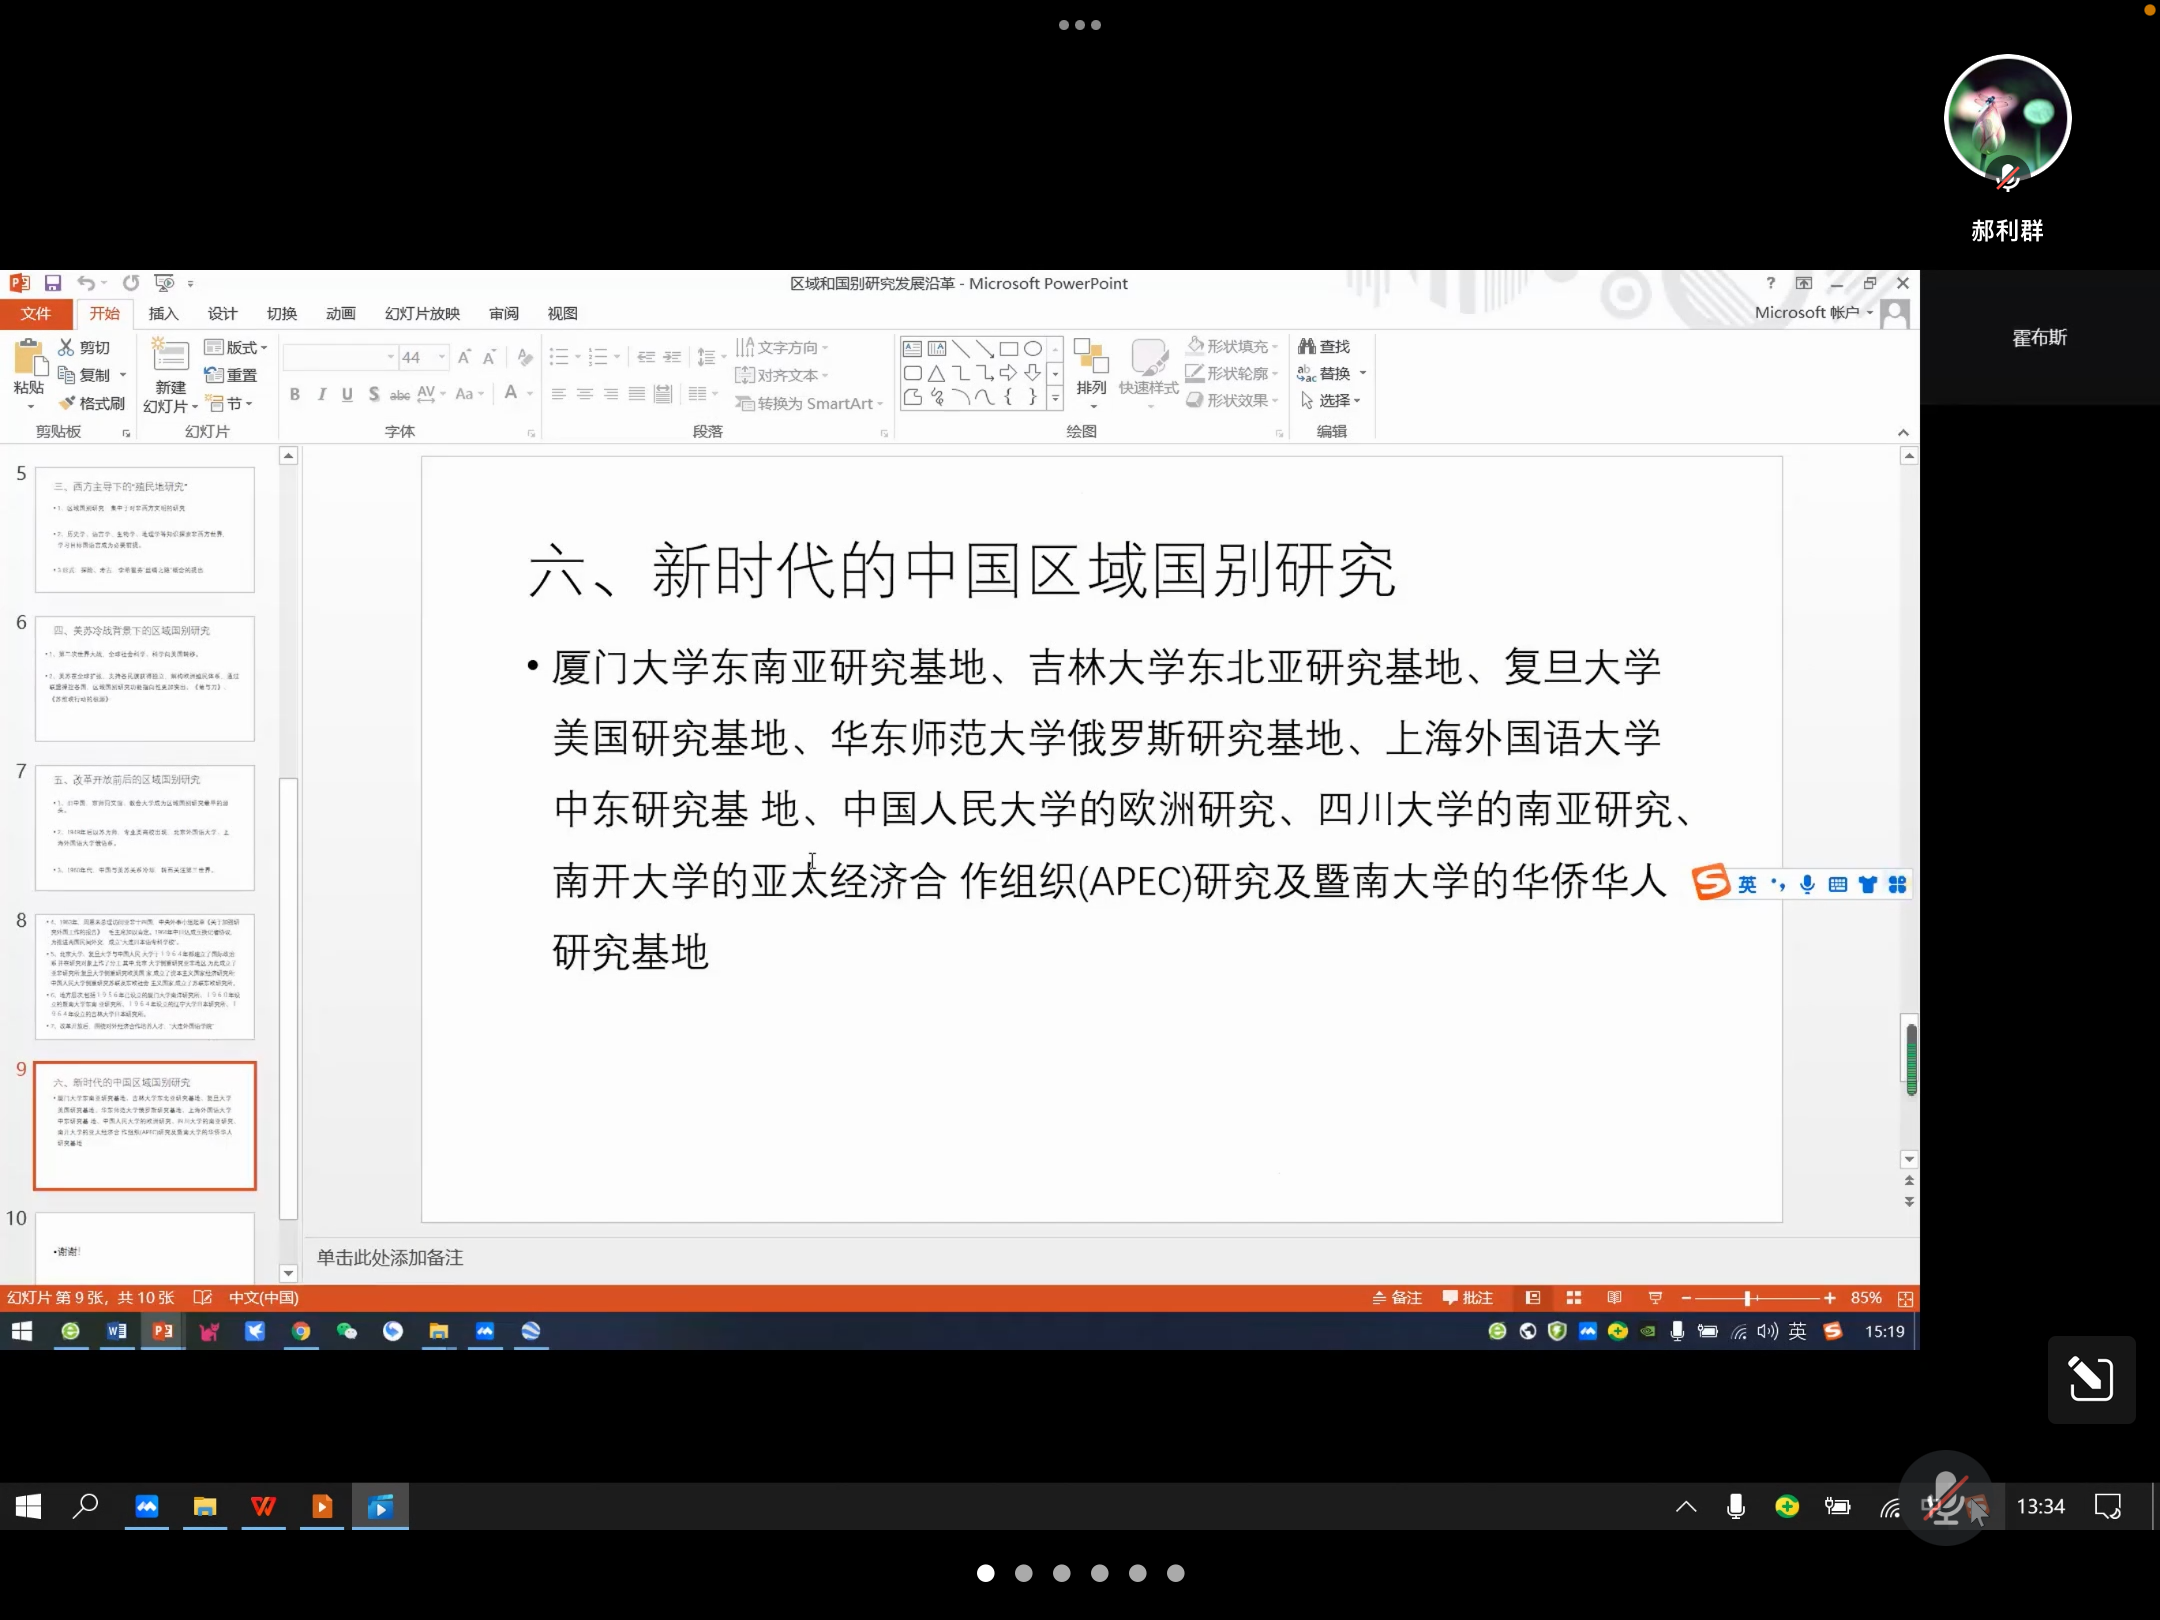Select slide 7 thumbnail
The image size is (2160, 1620).
pos(145,827)
